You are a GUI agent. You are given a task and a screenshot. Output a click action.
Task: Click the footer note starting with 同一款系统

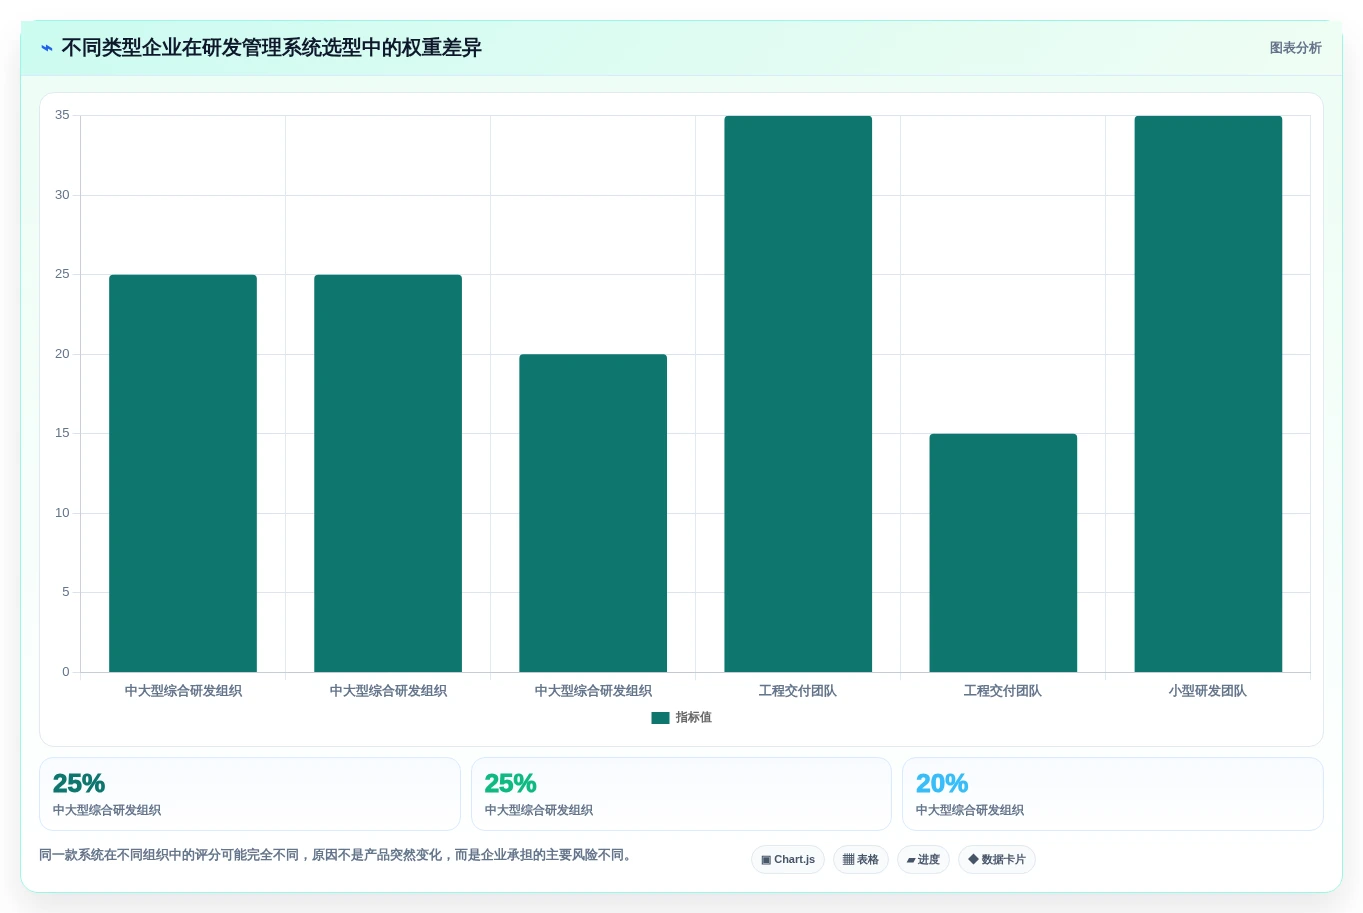(x=338, y=855)
